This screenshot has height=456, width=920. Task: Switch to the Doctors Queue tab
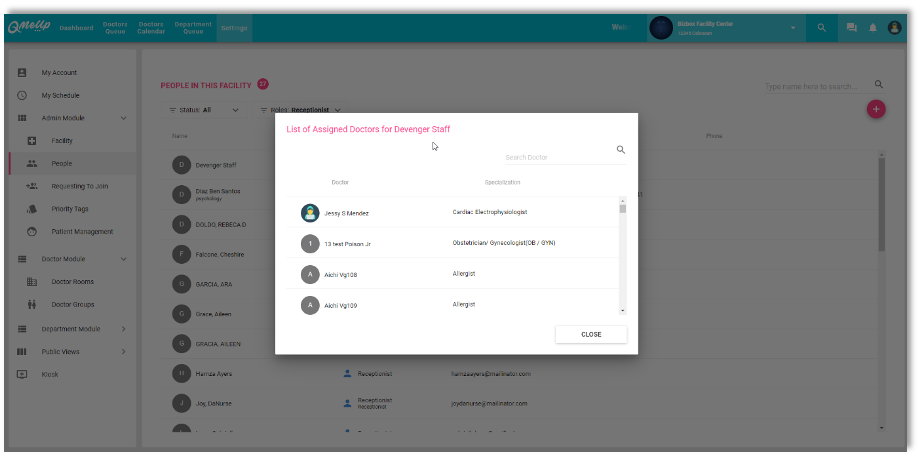(115, 28)
